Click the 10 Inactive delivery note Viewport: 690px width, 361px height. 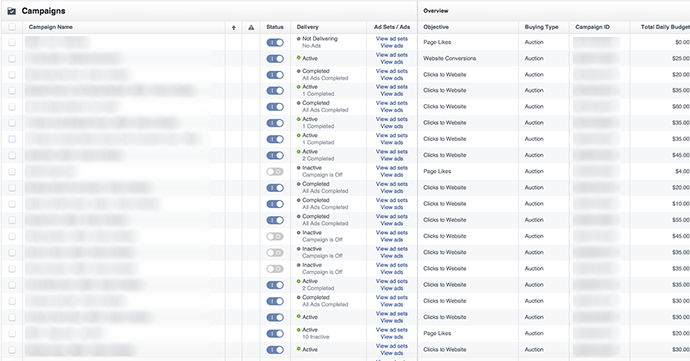point(316,337)
